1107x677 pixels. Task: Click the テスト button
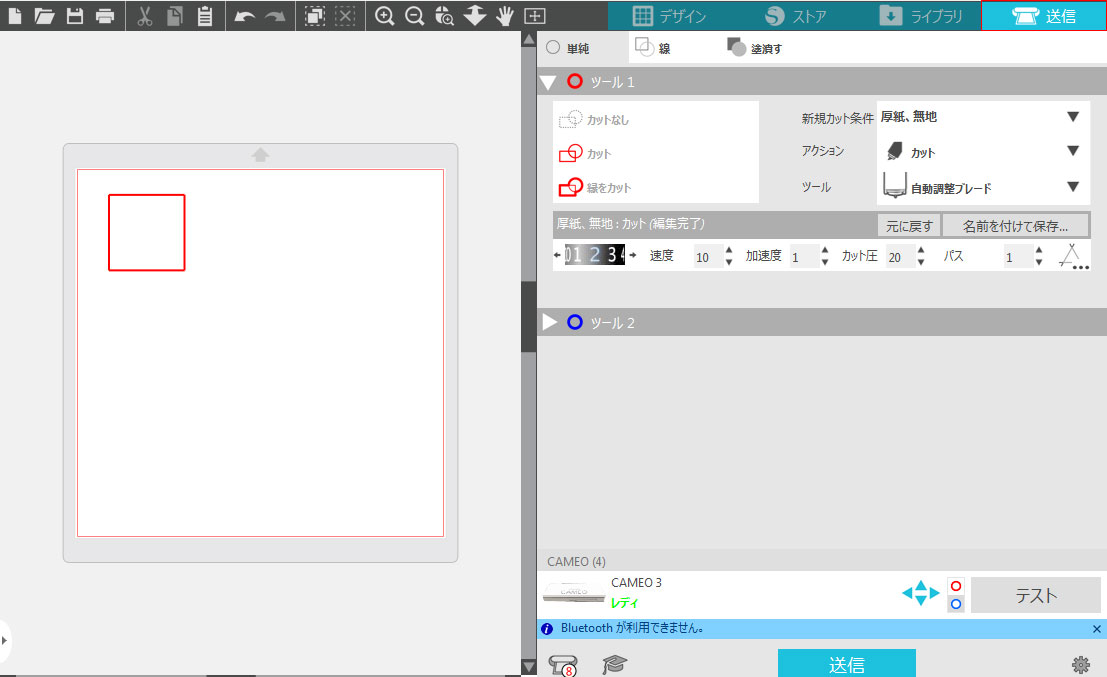pos(1036,595)
